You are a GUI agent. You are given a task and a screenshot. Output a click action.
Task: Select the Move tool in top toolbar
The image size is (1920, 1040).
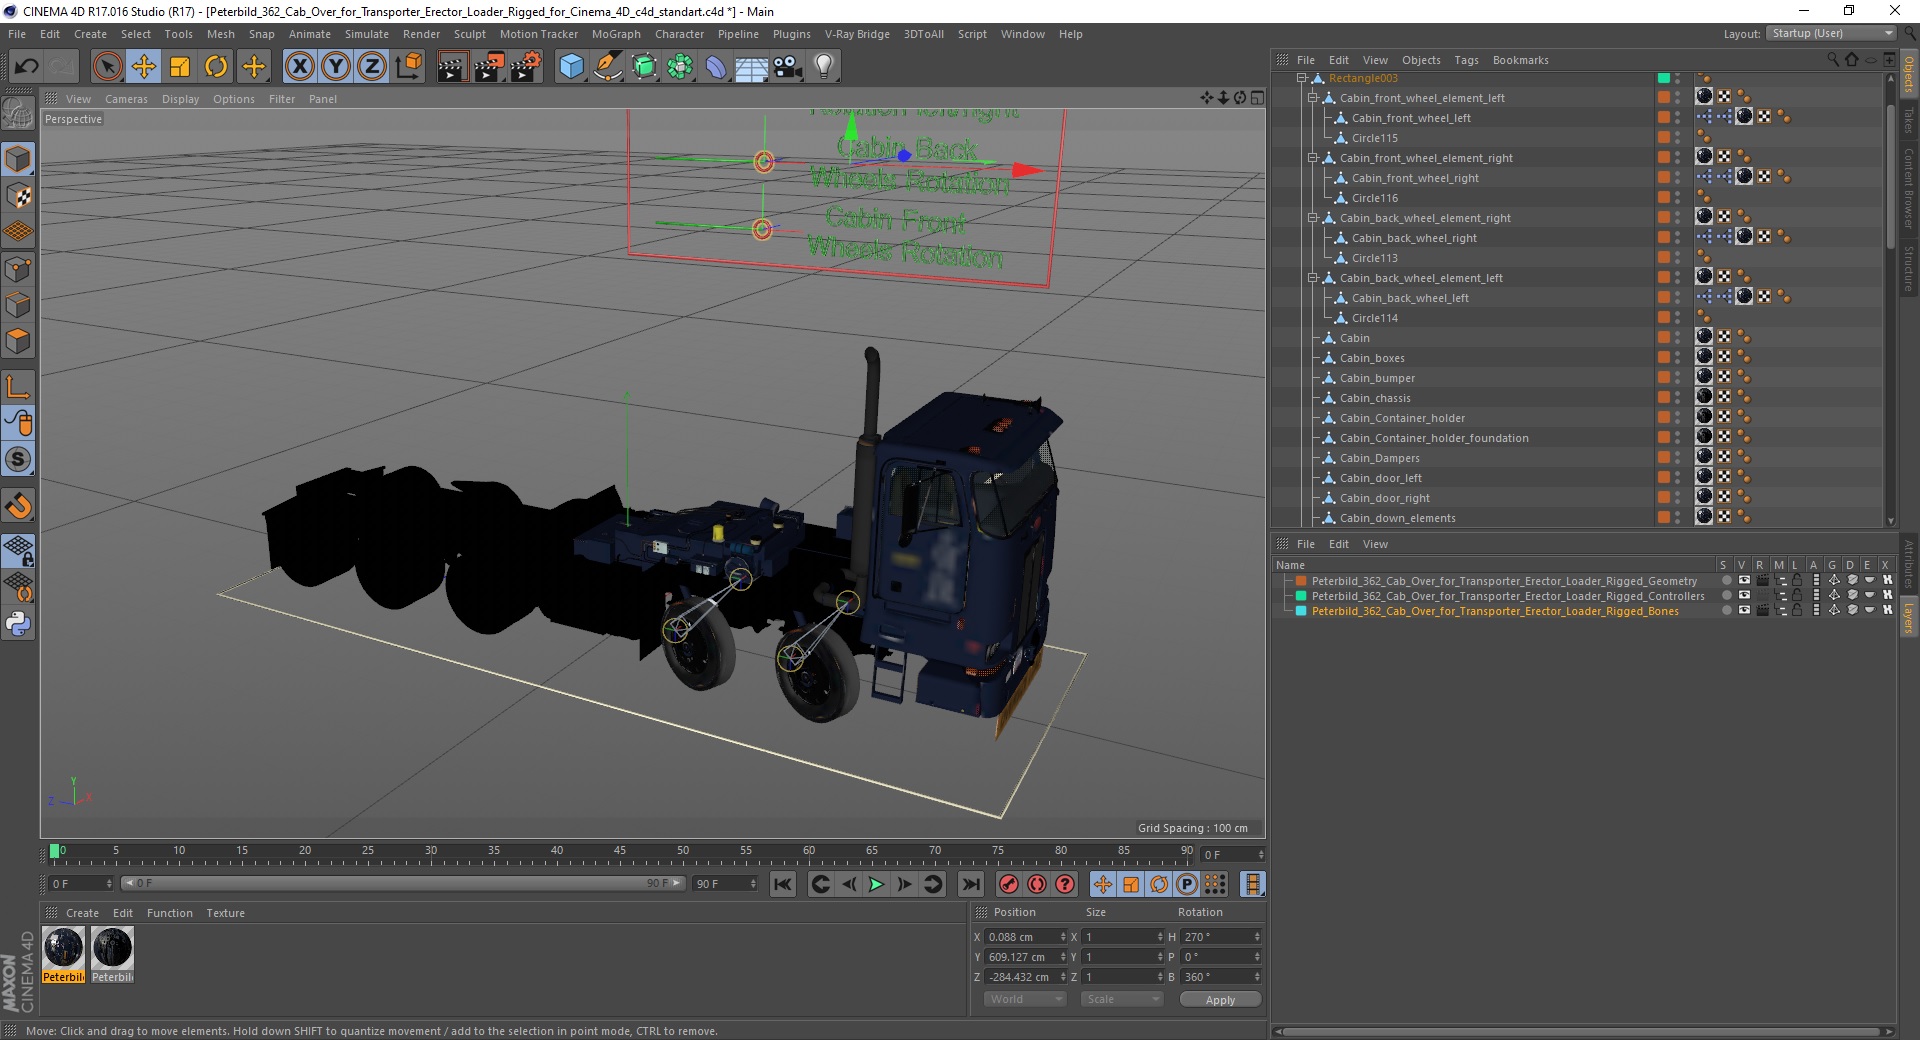144,67
